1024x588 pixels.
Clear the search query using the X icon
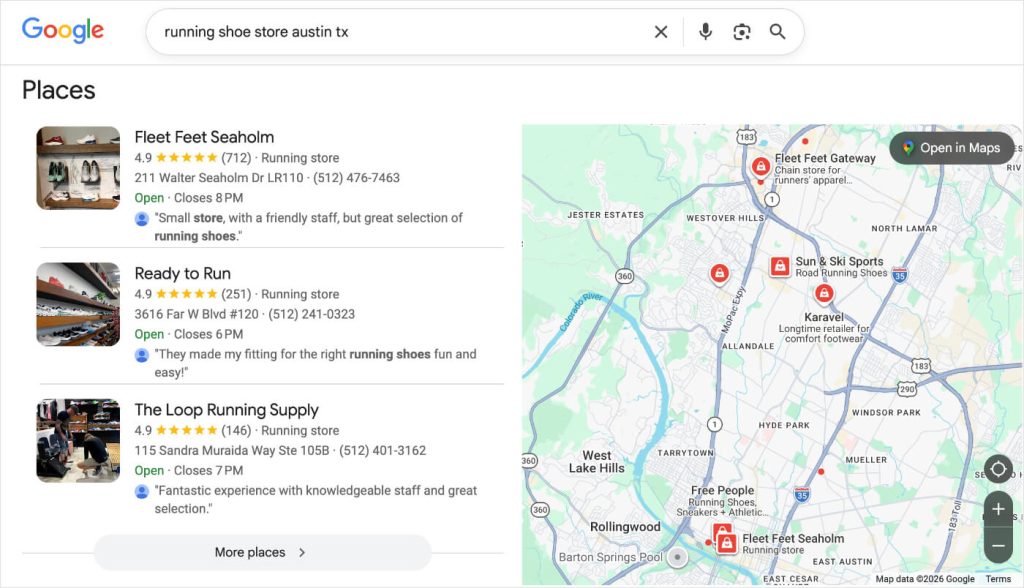pyautogui.click(x=661, y=31)
